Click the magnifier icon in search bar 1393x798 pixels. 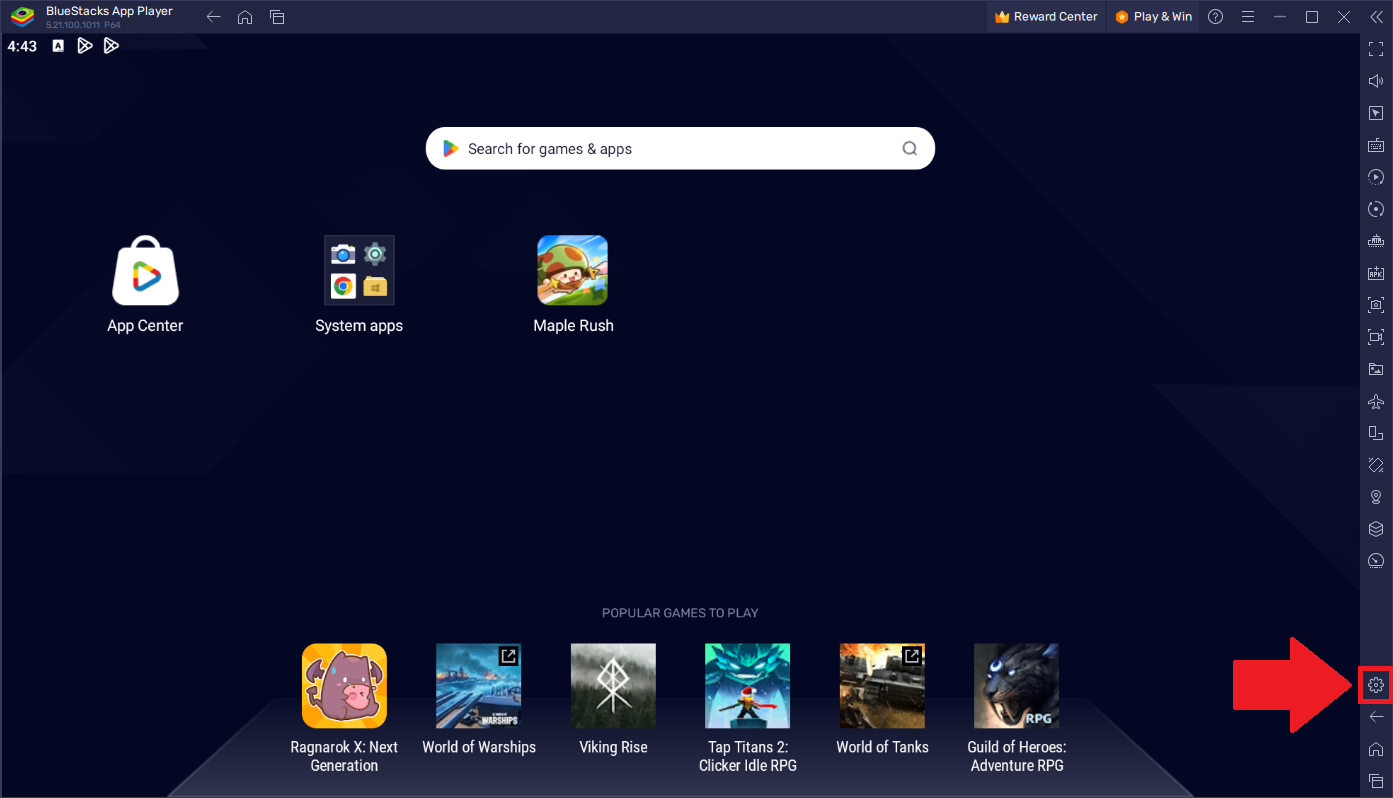[x=910, y=148]
